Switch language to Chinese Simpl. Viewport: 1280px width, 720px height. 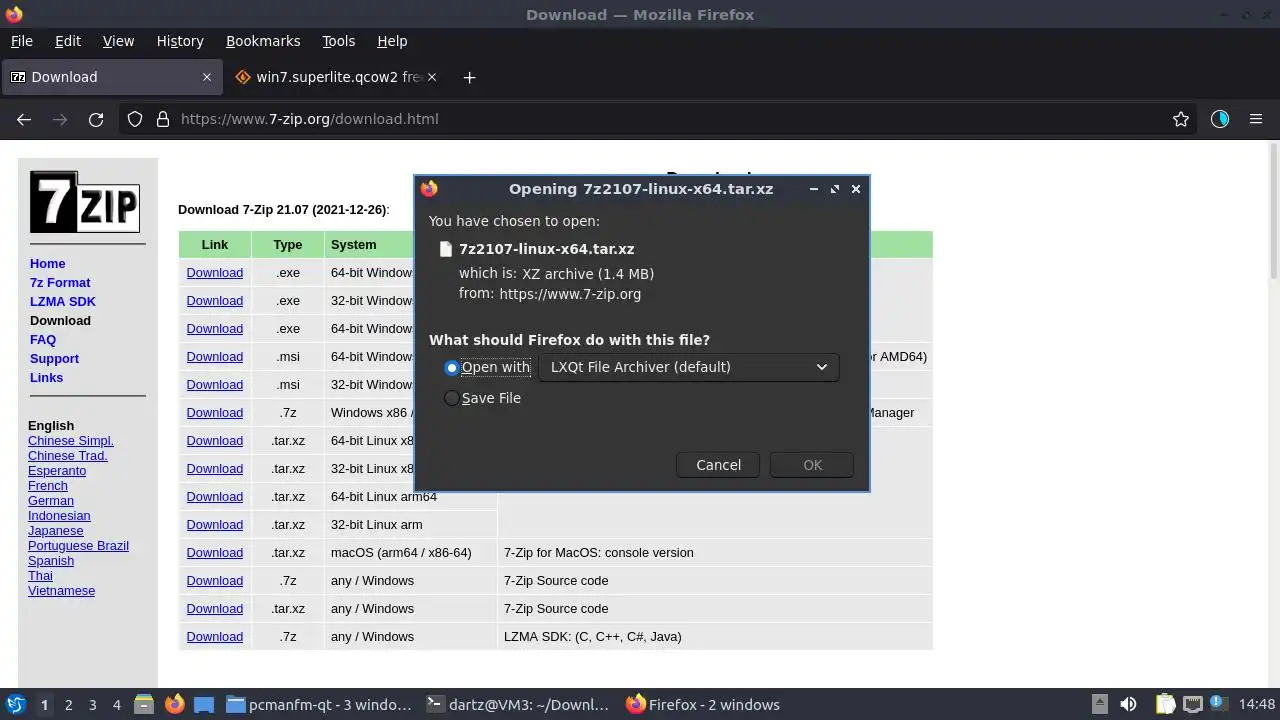pos(71,441)
